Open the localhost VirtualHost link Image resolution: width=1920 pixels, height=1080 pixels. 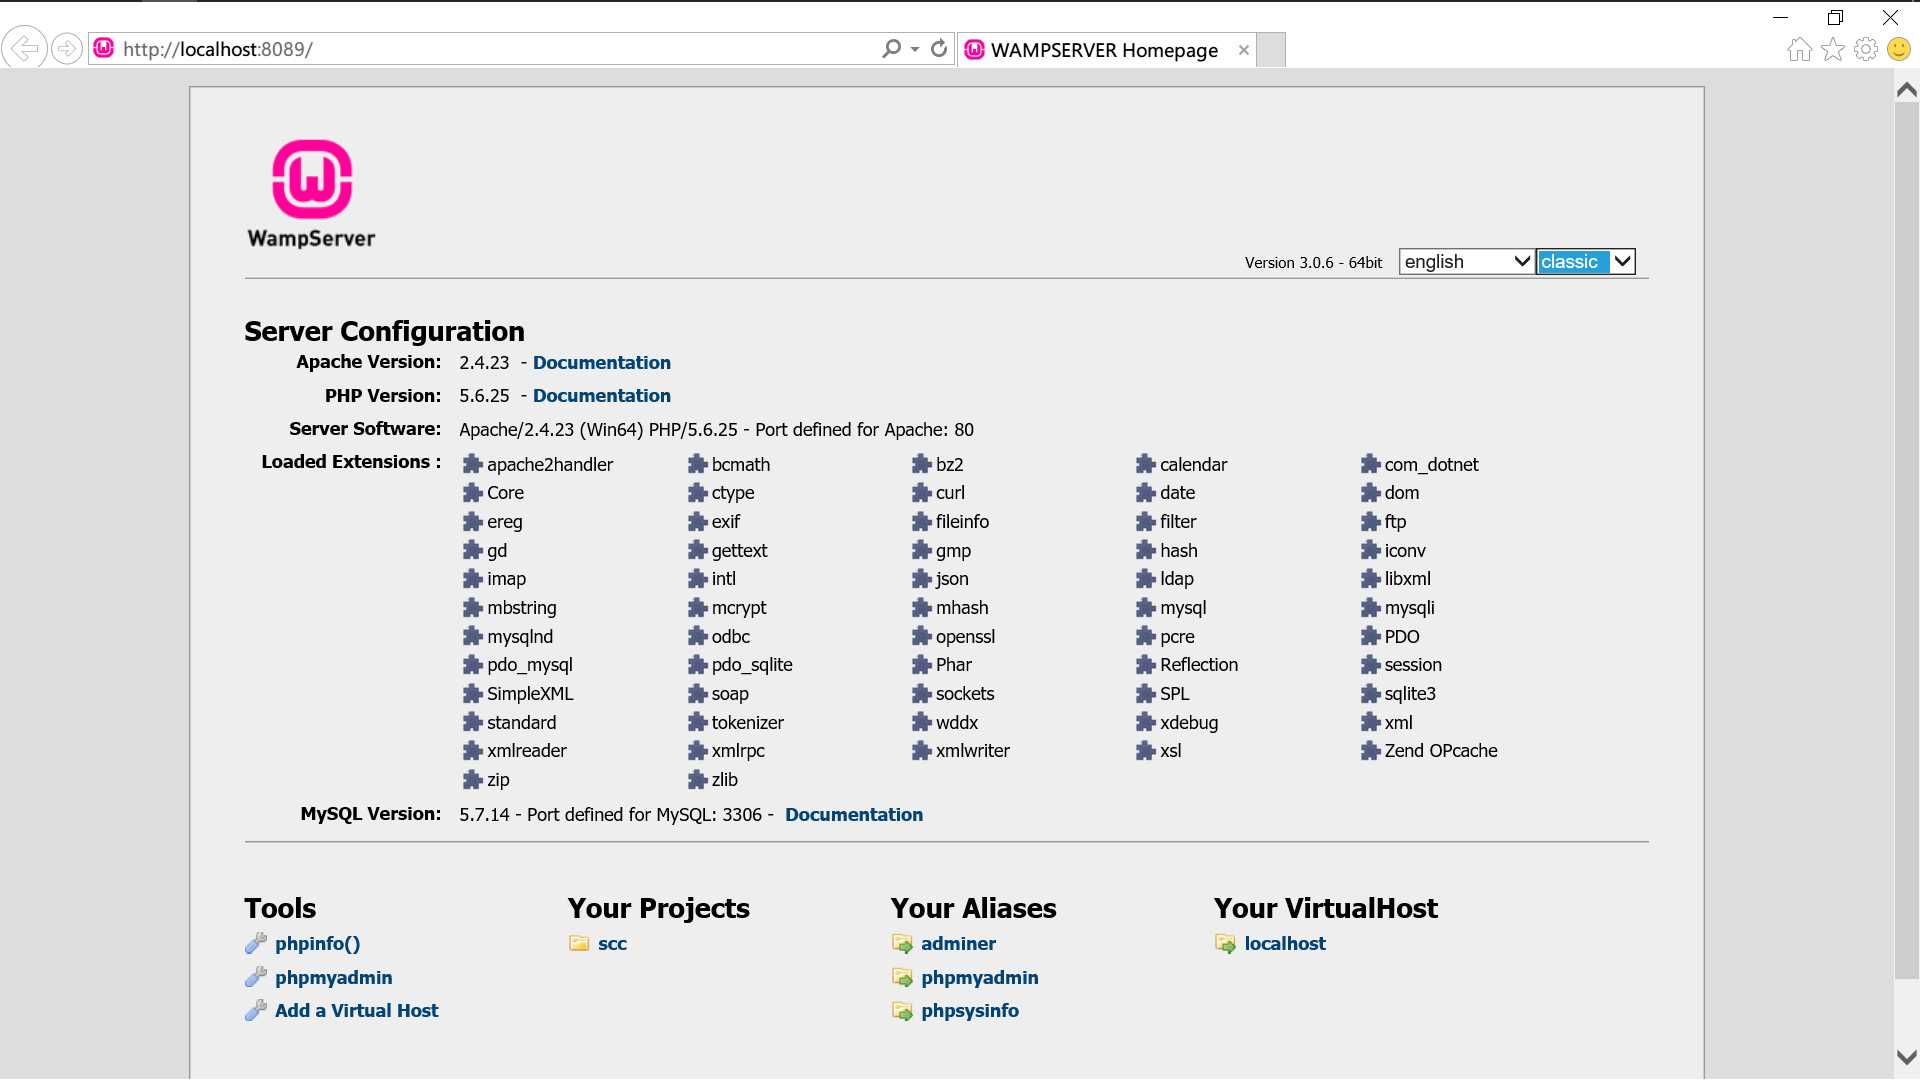point(1284,943)
